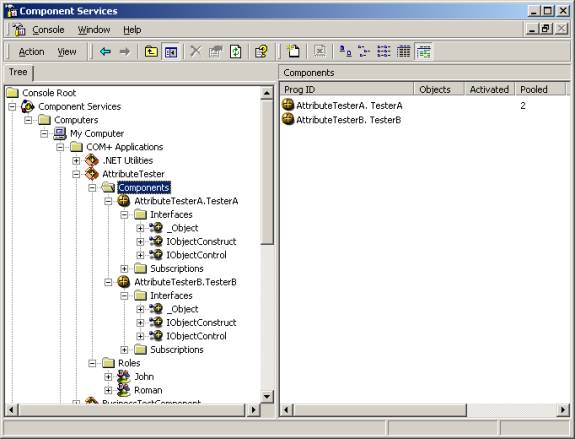575x439 pixels.
Task: Click the tree pane vertical scroll thumb
Action: point(267,172)
